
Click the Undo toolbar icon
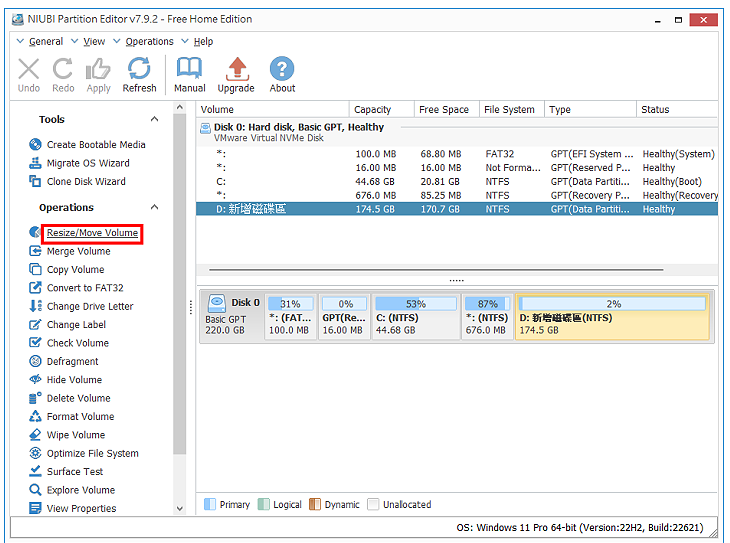[29, 69]
